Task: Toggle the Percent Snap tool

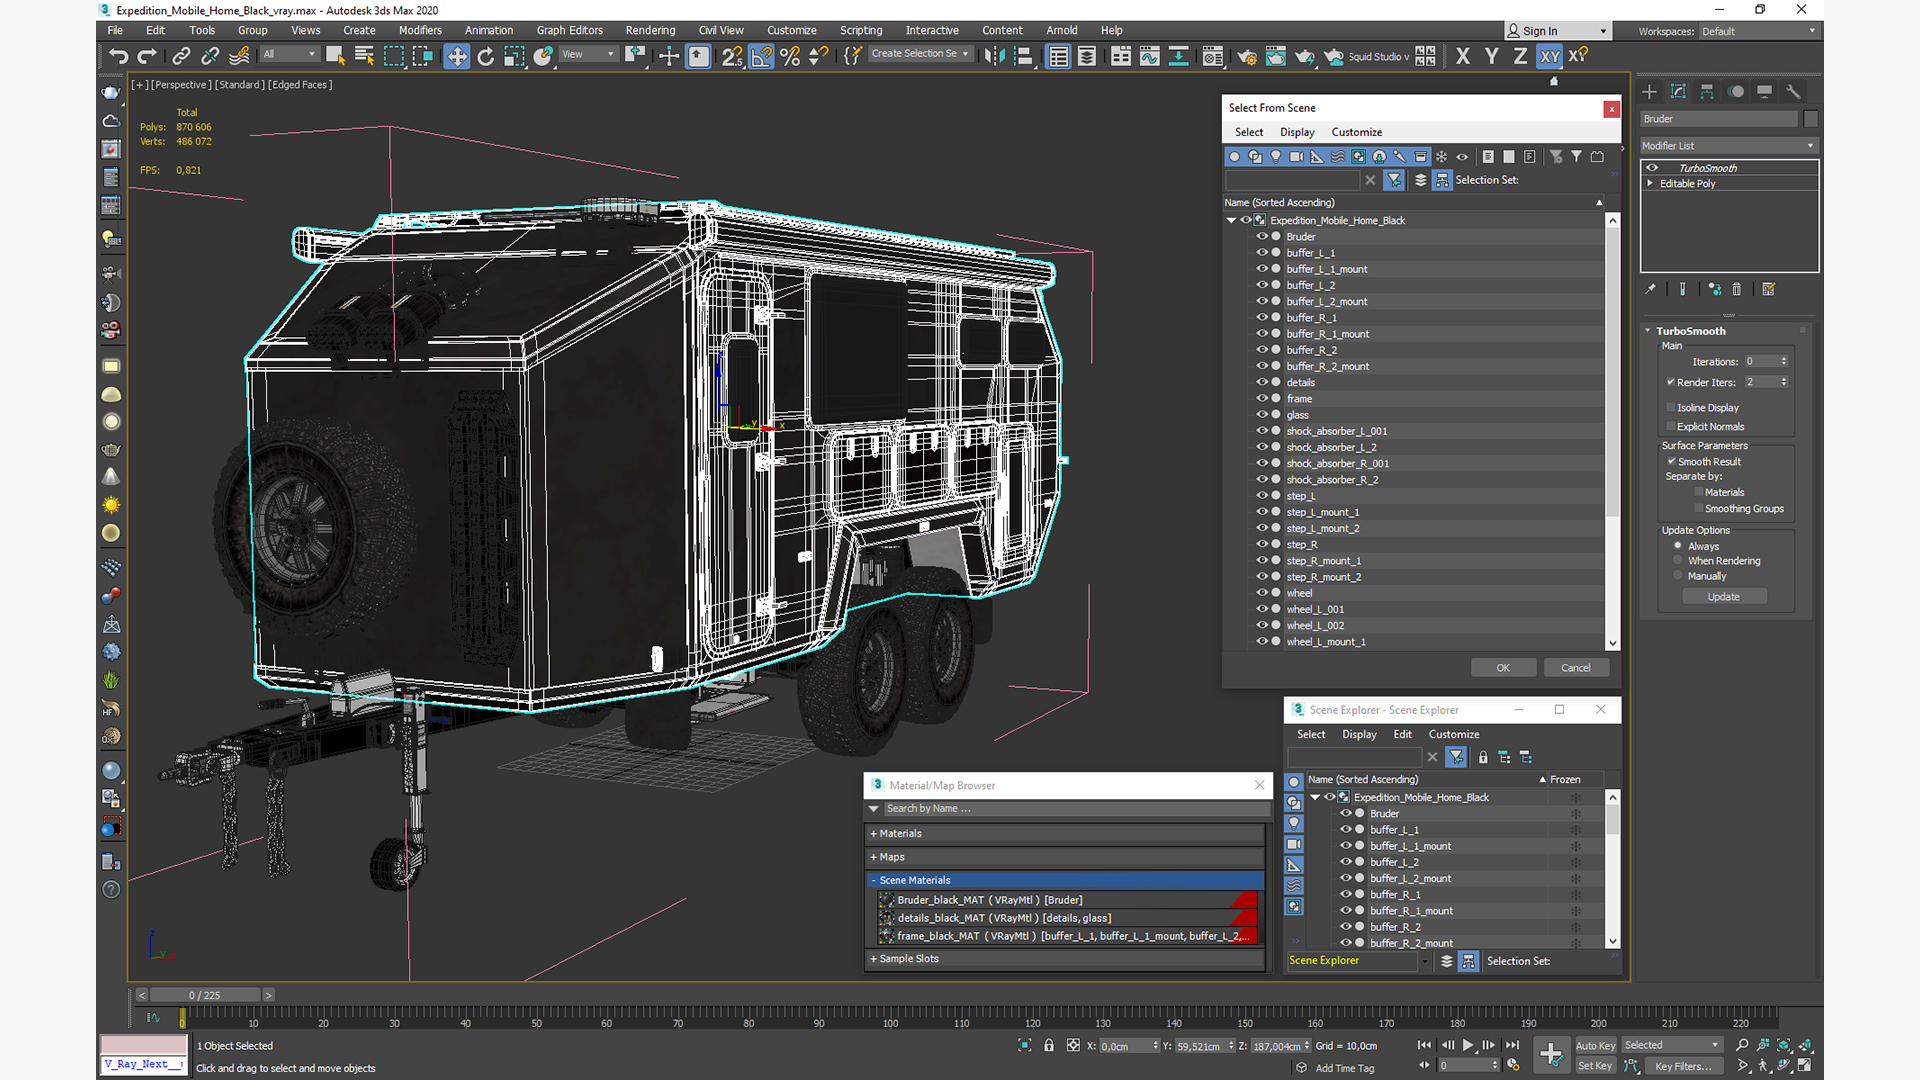Action: coord(790,56)
